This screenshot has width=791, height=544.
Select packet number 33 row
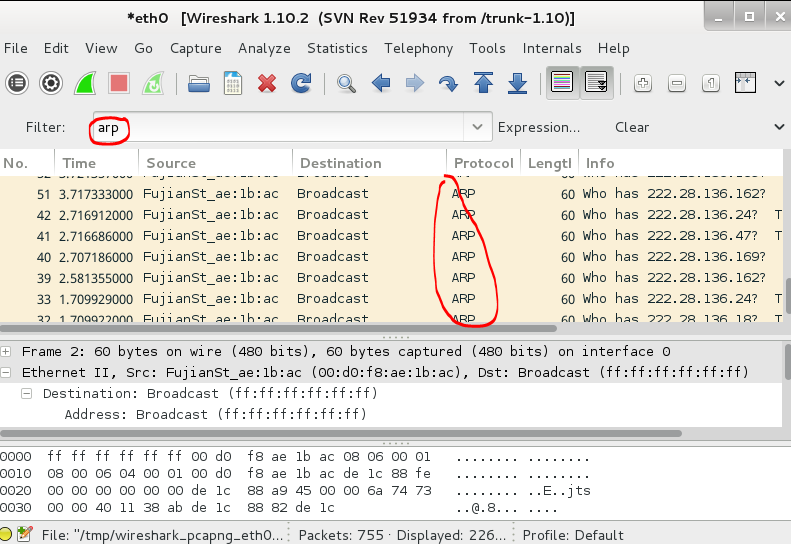[391, 299]
